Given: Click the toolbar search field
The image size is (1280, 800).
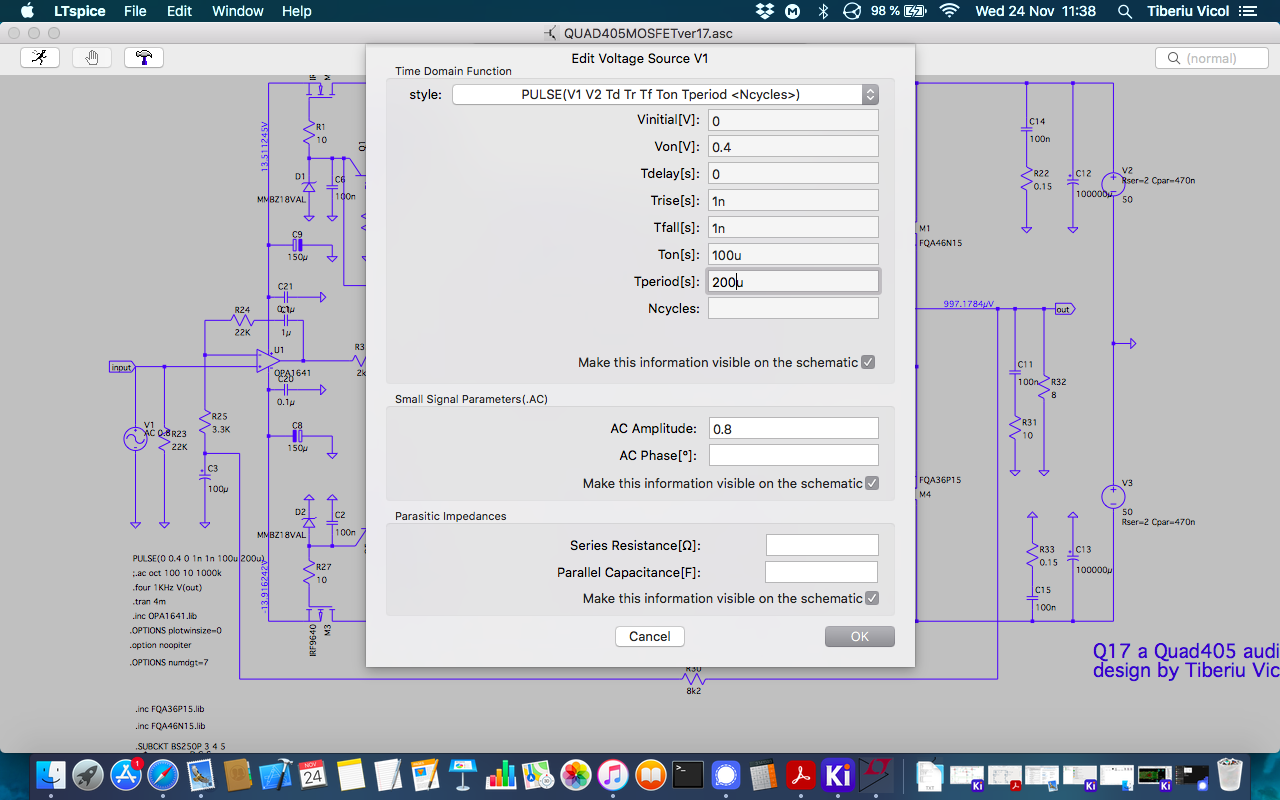Looking at the screenshot, I should click(1210, 58).
